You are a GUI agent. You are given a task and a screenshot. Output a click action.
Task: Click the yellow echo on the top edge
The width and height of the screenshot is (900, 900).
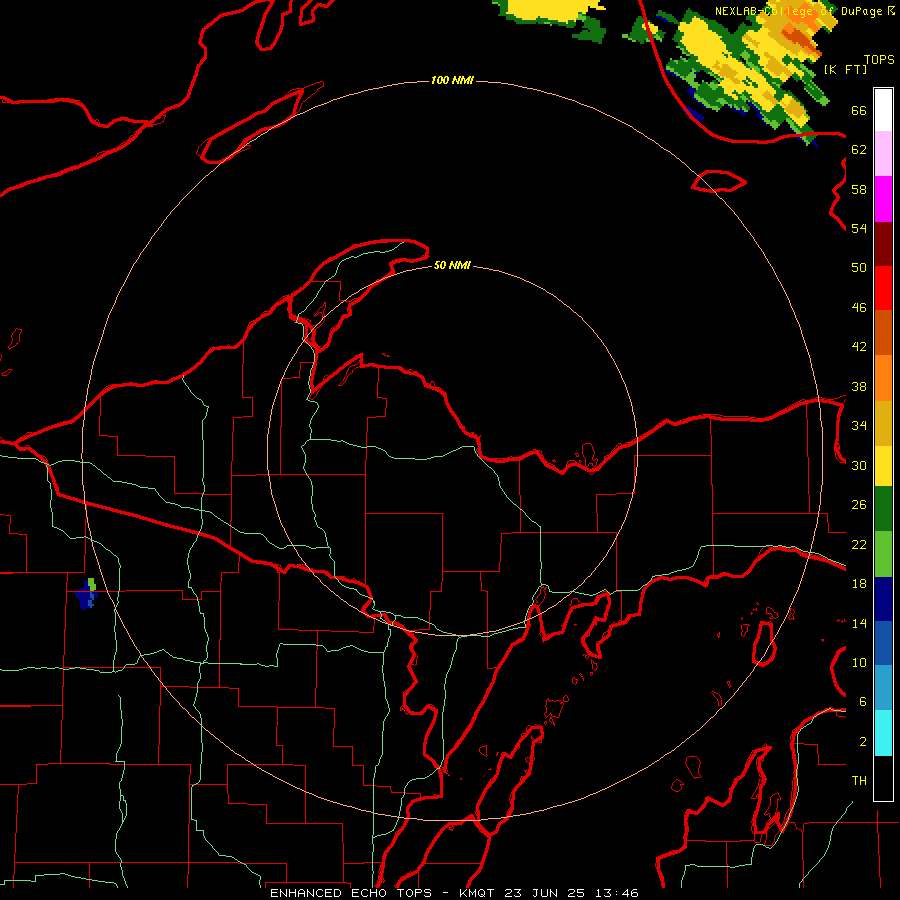click(x=551, y=11)
